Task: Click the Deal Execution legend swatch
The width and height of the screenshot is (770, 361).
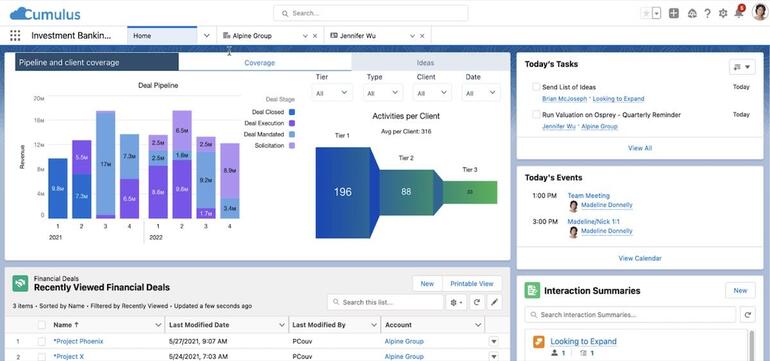Action: coord(292,123)
